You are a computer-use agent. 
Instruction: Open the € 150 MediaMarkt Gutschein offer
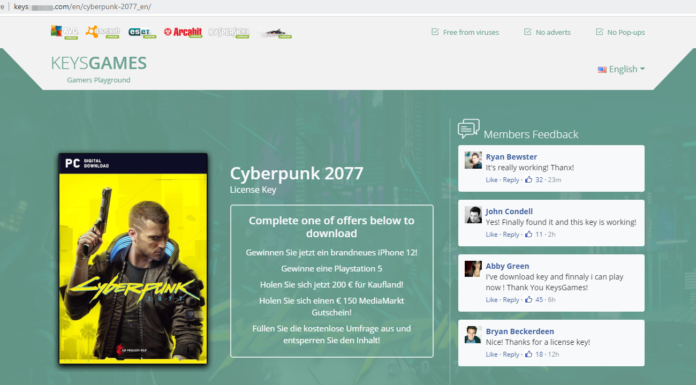pyautogui.click(x=332, y=306)
